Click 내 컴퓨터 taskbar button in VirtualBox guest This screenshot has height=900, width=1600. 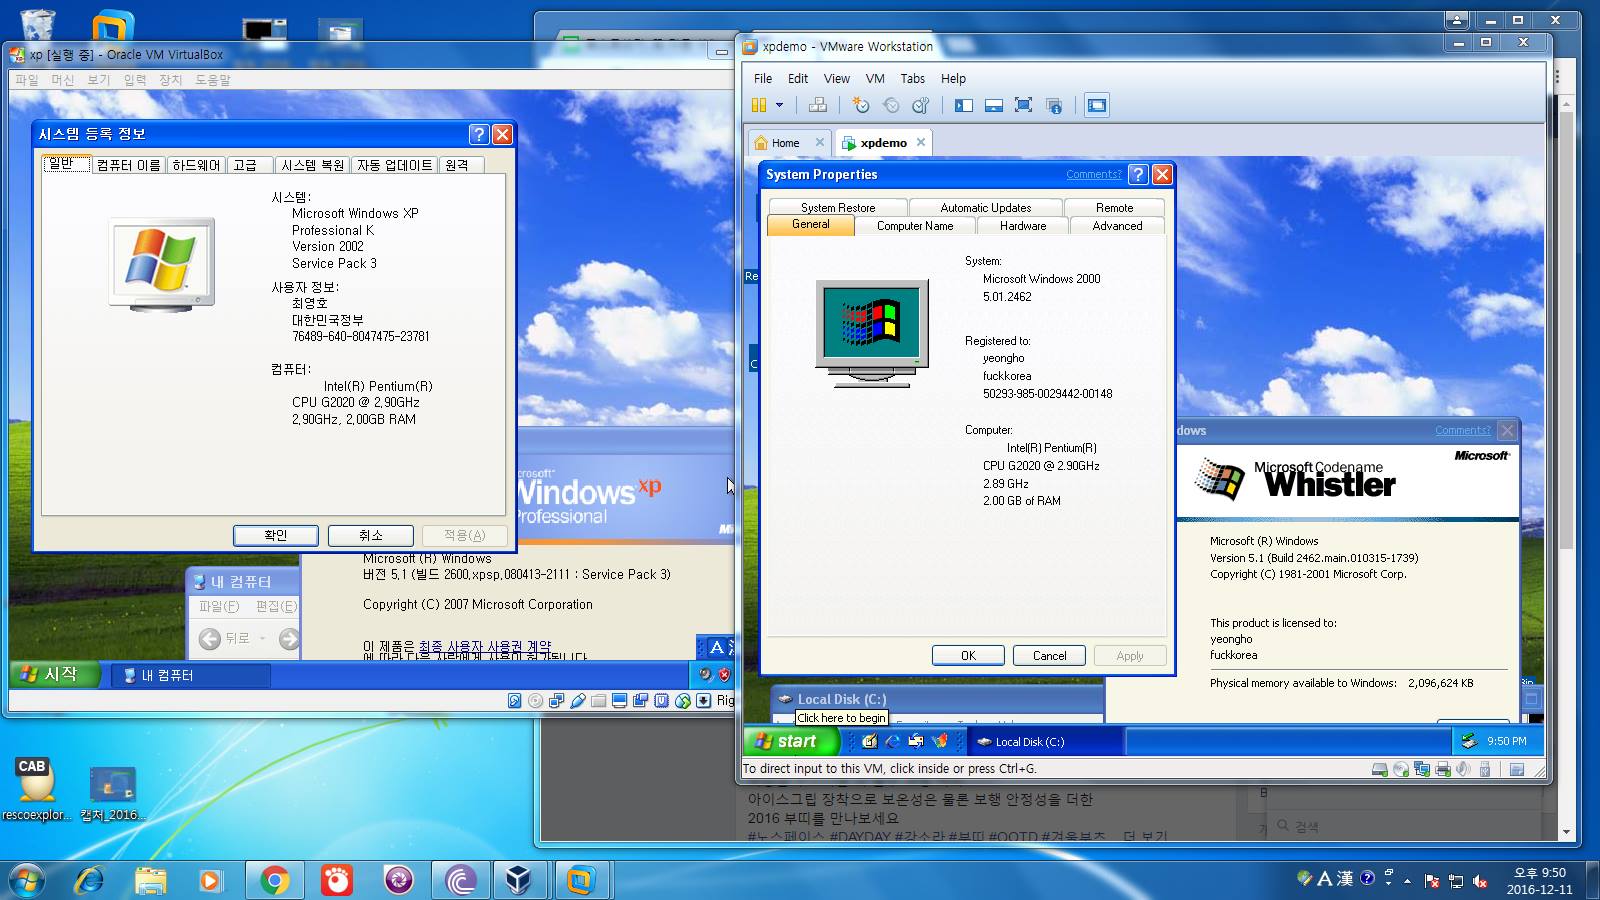189,675
